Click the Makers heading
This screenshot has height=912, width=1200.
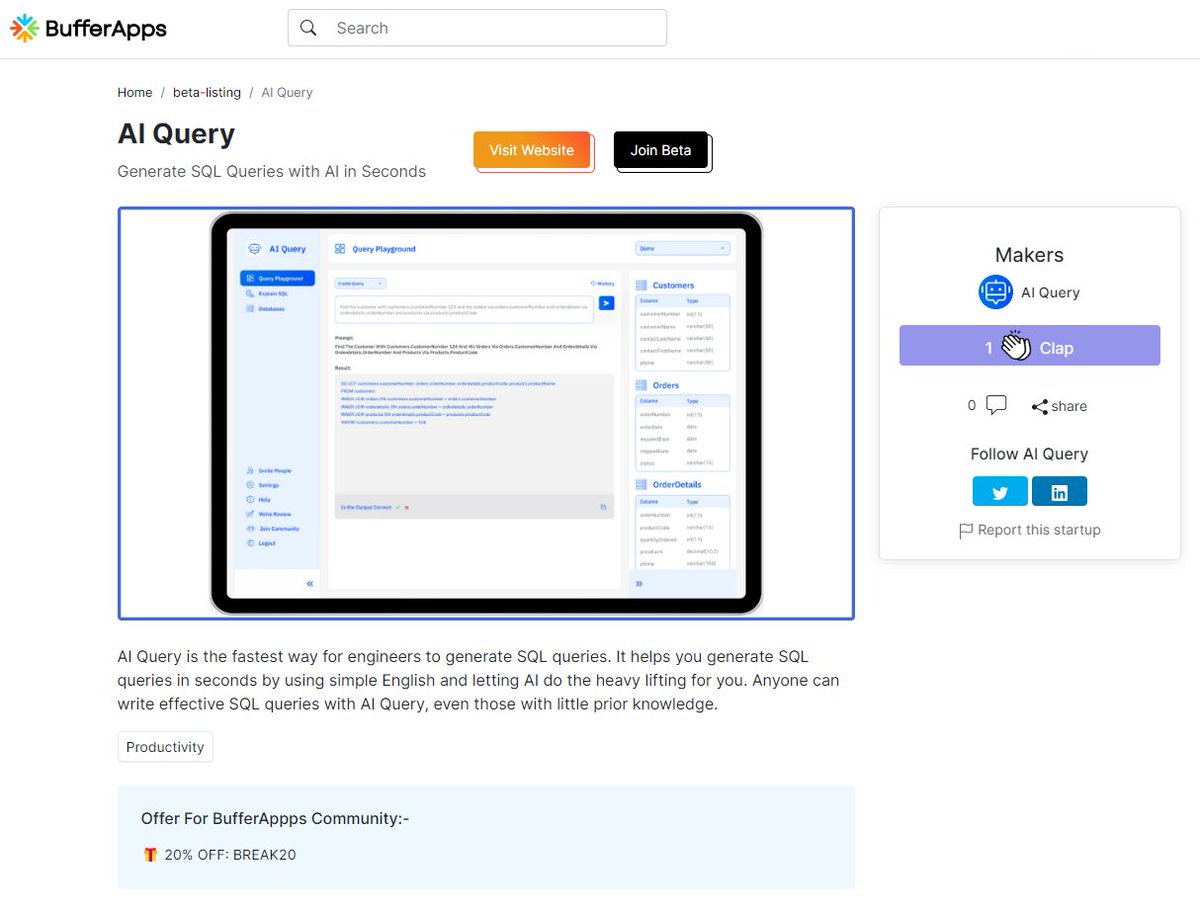1030,255
